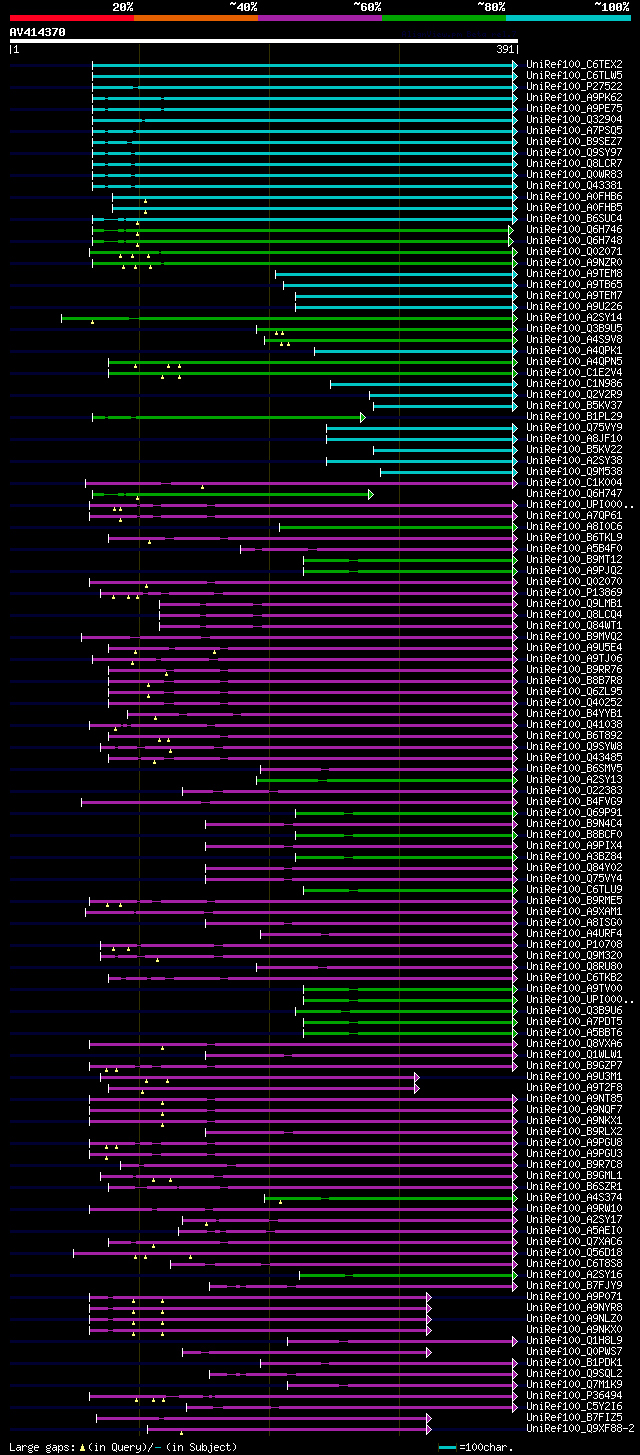Select the UniRef100_A9TV00 label
The image size is (640, 1455).
(574, 988)
